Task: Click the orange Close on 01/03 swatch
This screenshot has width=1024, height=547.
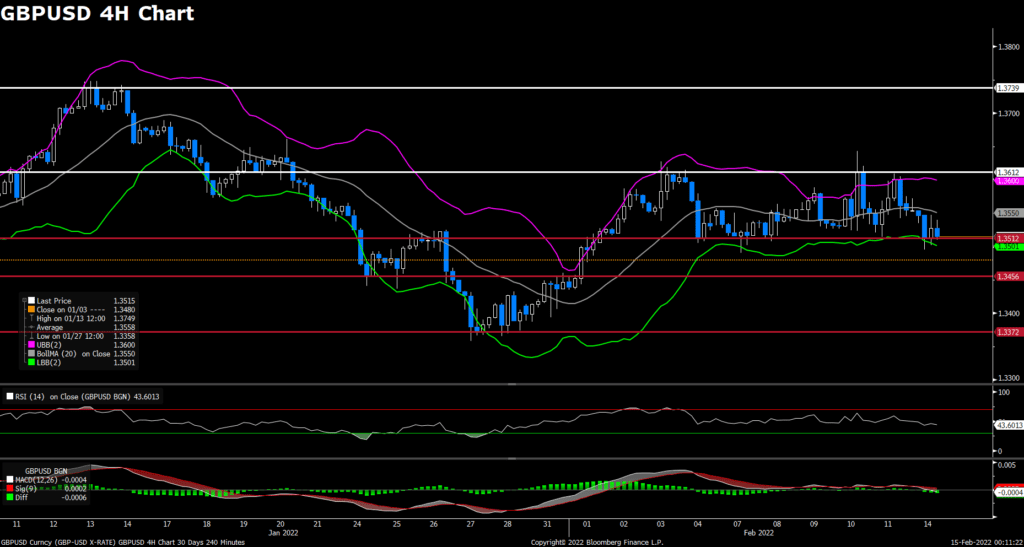Action: pos(32,309)
